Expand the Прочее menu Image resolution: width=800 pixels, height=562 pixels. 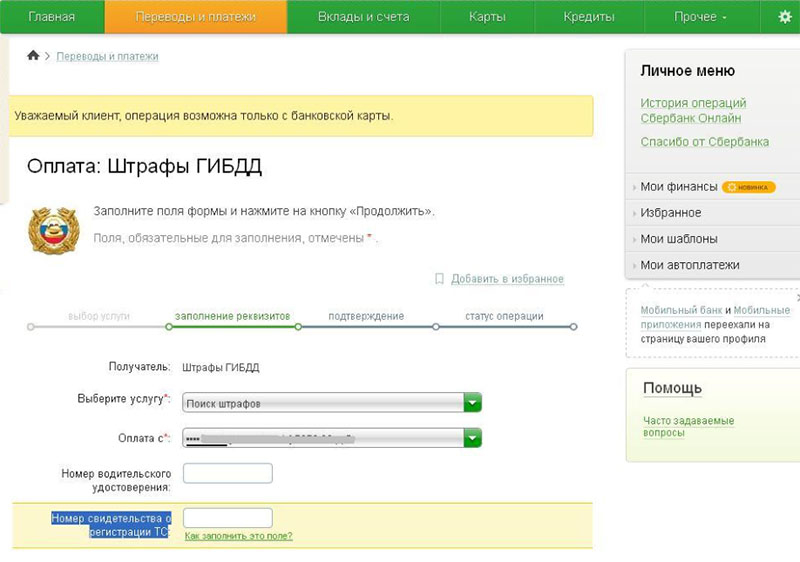[x=700, y=17]
